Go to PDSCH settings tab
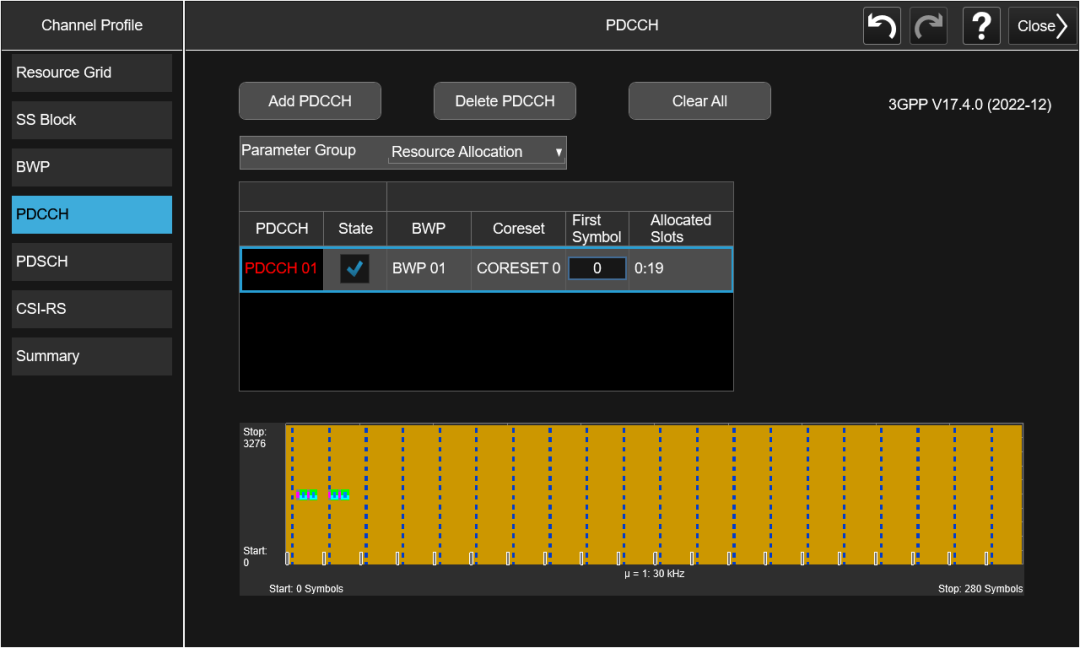The image size is (1080, 648). pos(92,262)
